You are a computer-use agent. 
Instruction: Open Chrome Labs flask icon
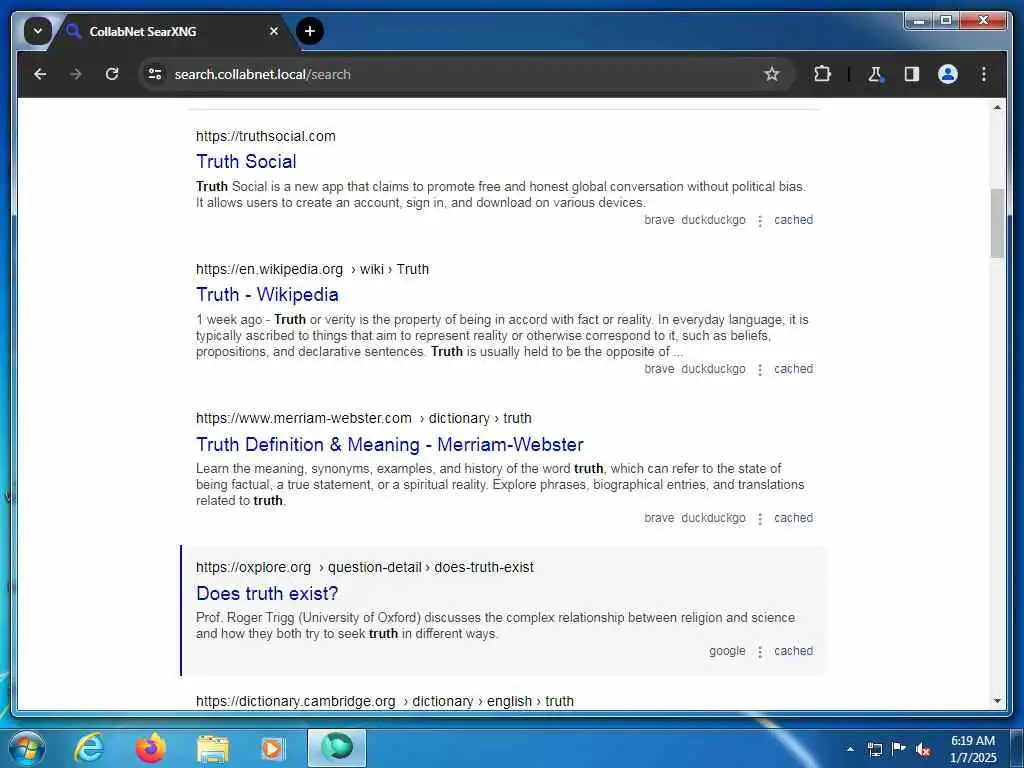pyautogui.click(x=876, y=74)
